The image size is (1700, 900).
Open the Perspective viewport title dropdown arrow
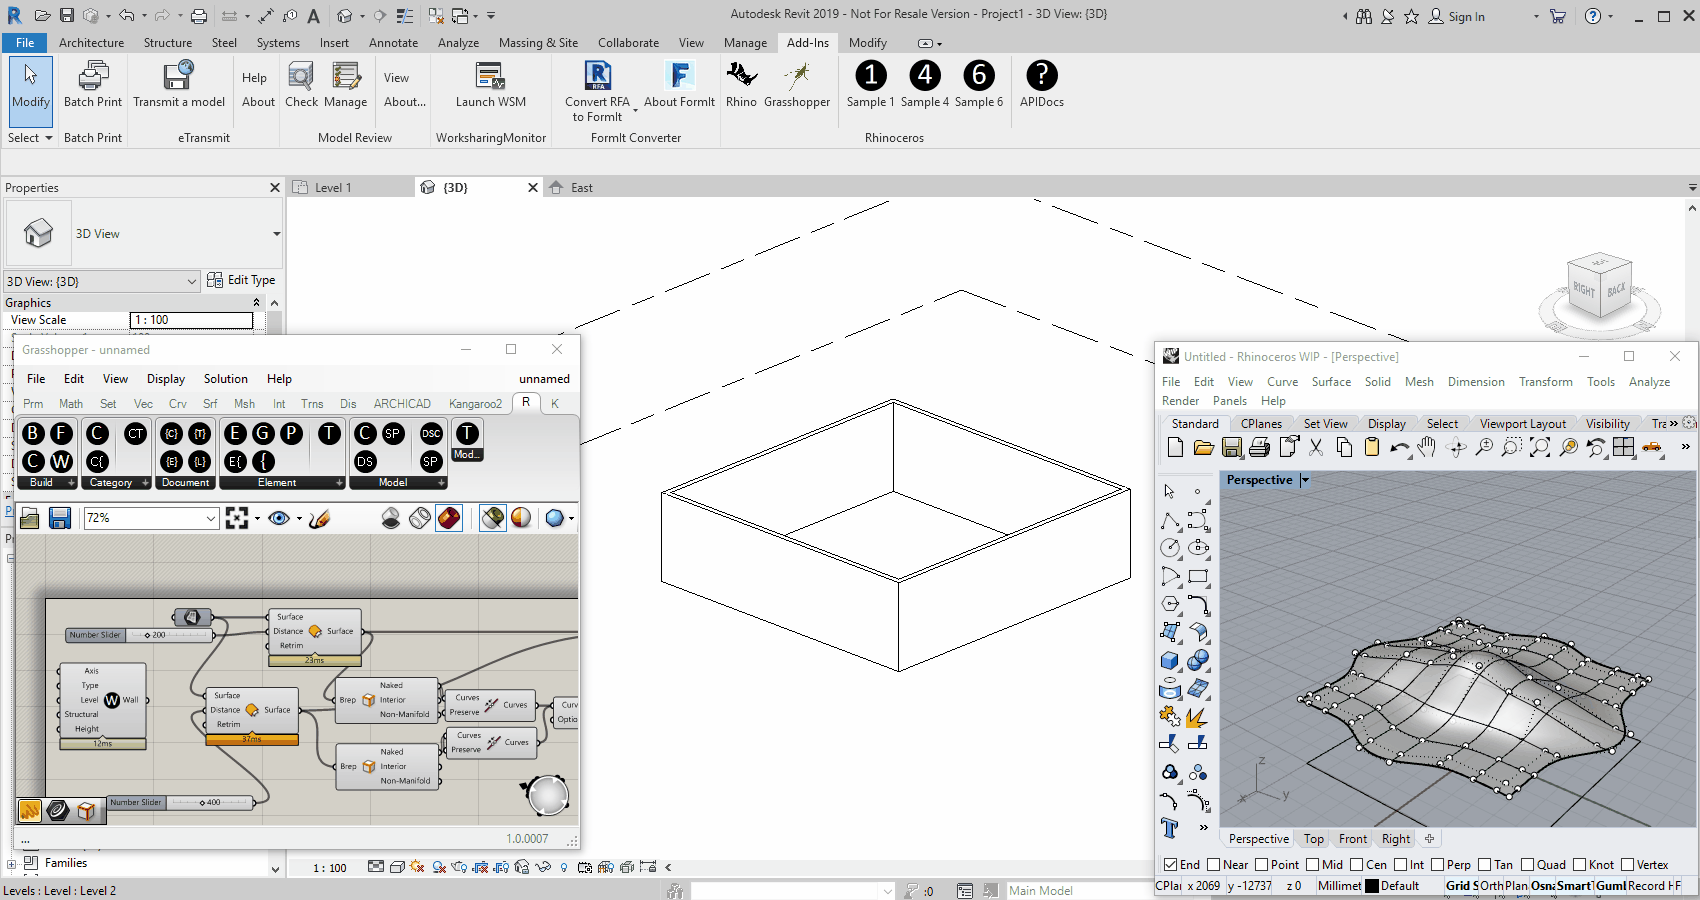1305,481
